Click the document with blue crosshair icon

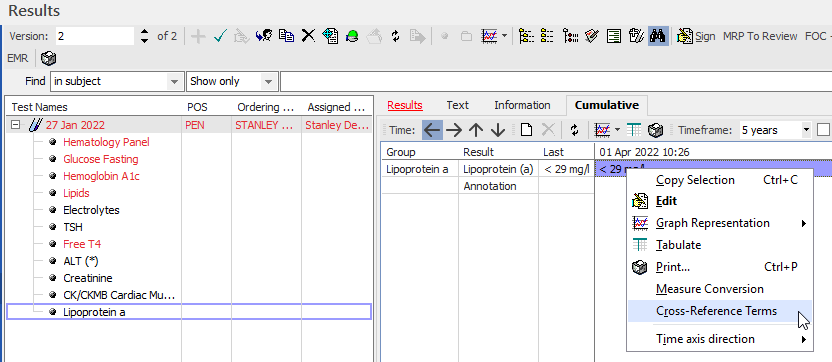(330, 36)
